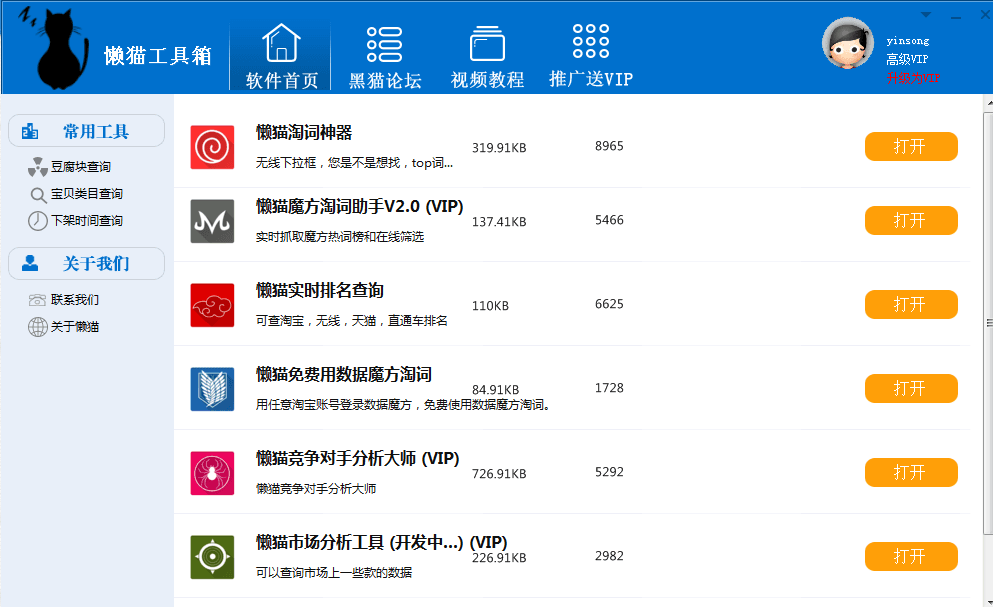Open 宝贝类目查询 search tool
Screen dimensions: 993x607
pos(86,194)
